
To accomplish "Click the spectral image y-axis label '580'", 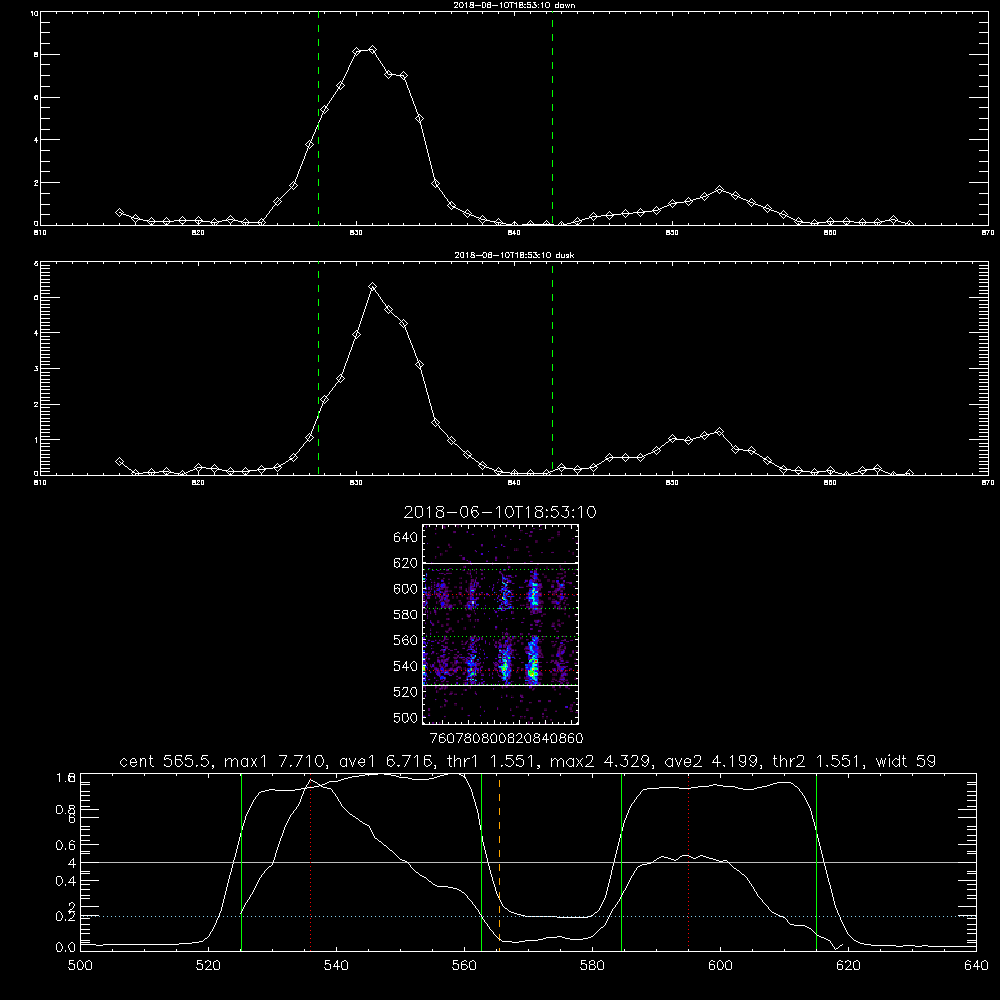I will pos(405,615).
